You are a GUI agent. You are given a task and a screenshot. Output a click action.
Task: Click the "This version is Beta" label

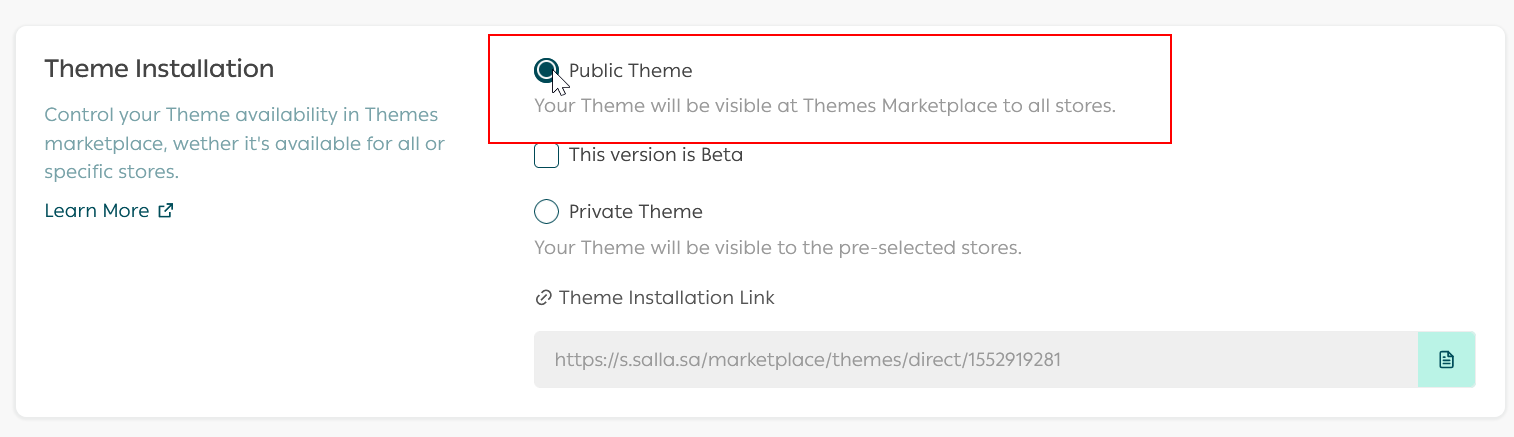[x=655, y=156]
